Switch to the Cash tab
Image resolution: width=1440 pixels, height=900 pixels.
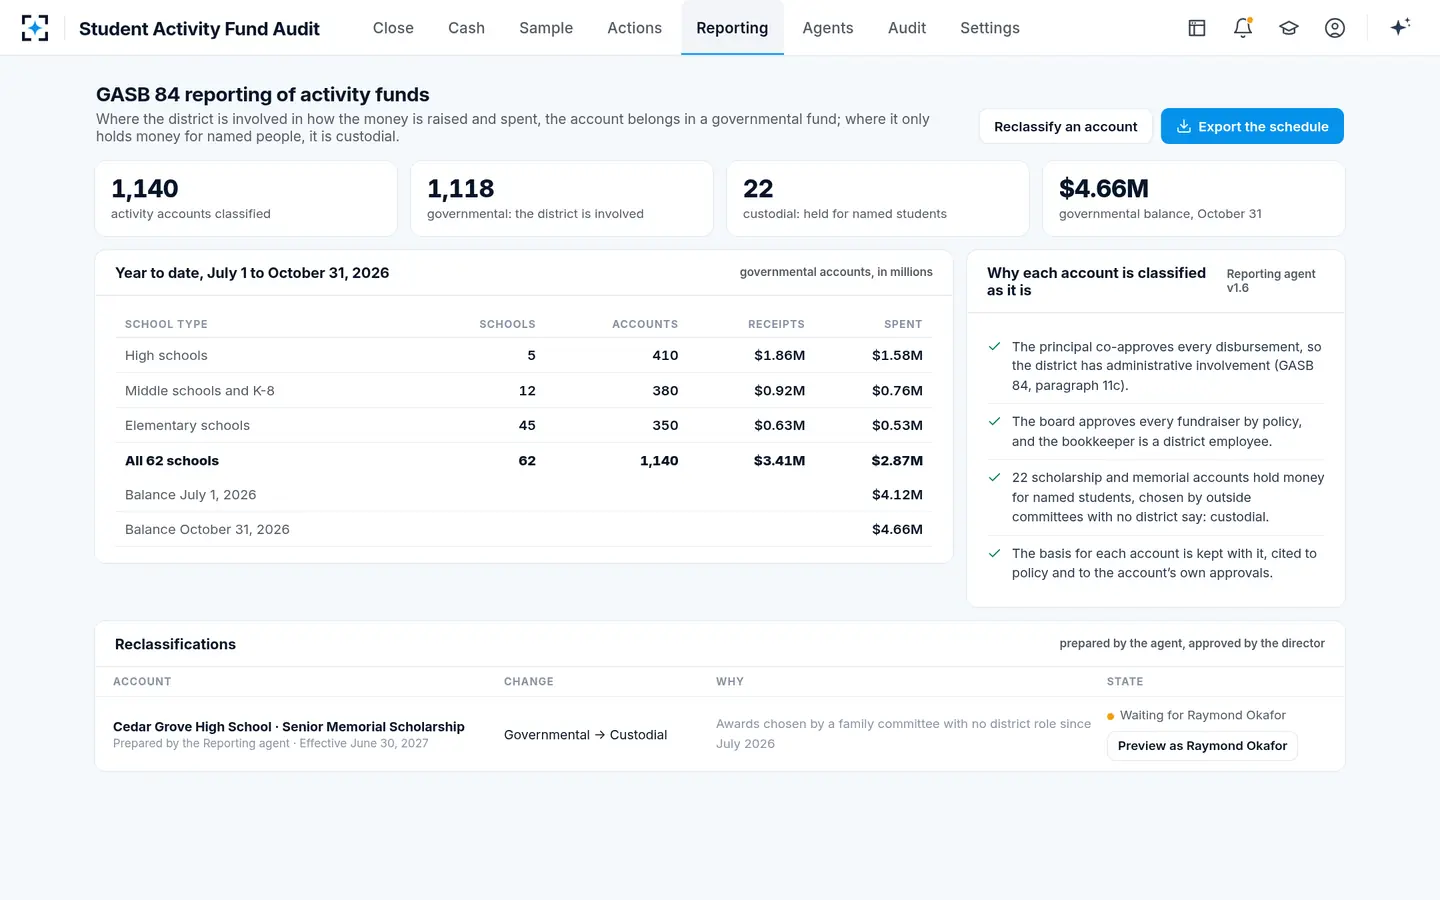coord(466,28)
